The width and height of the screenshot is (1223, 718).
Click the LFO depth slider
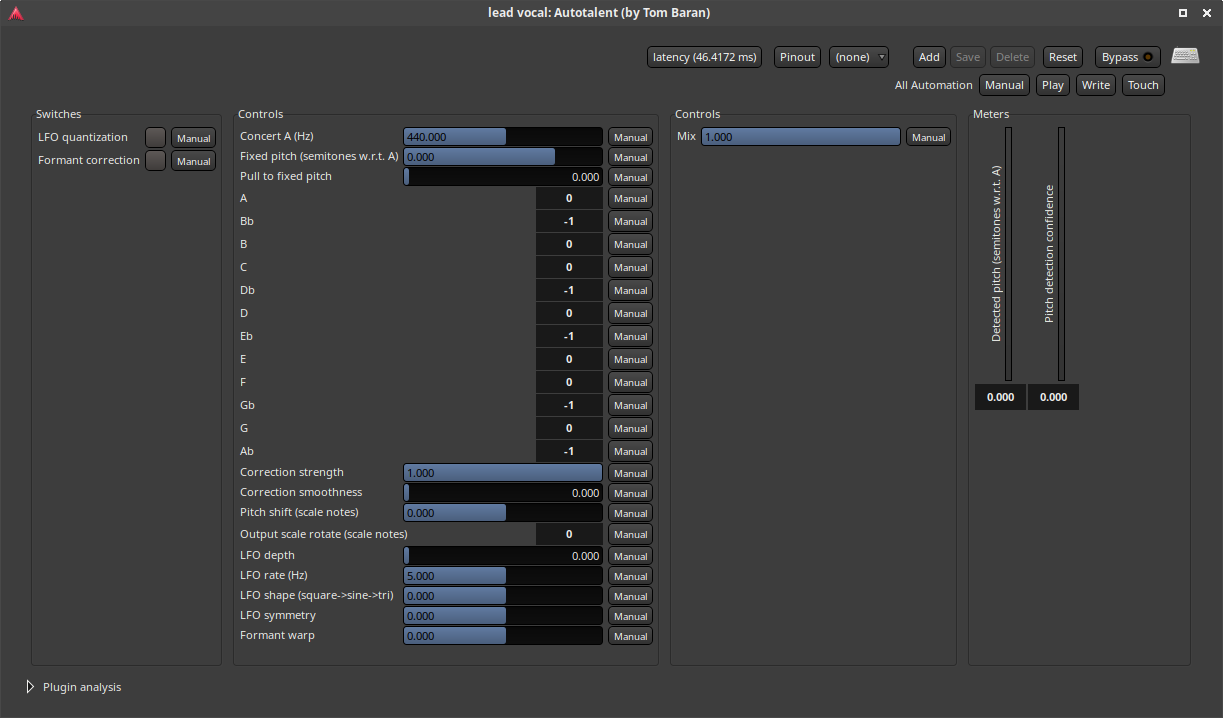coord(503,556)
